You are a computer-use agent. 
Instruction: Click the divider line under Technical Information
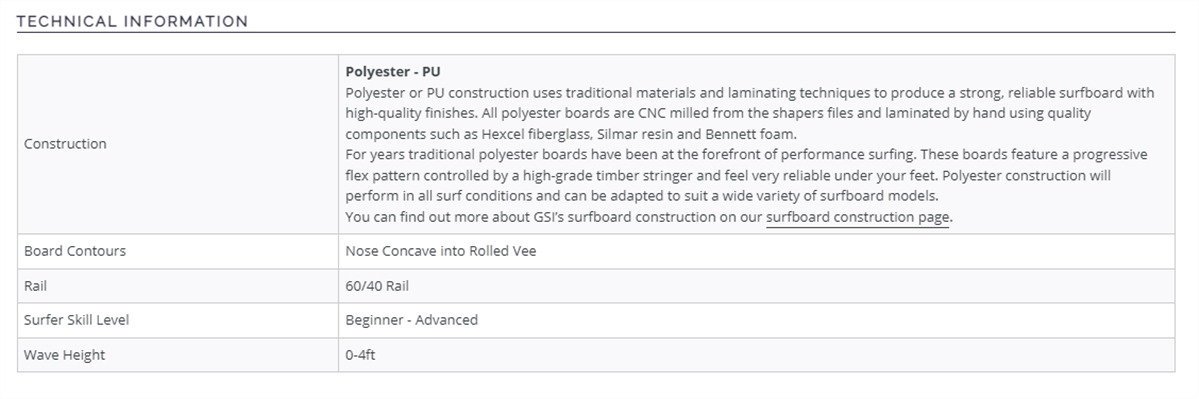(596, 32)
